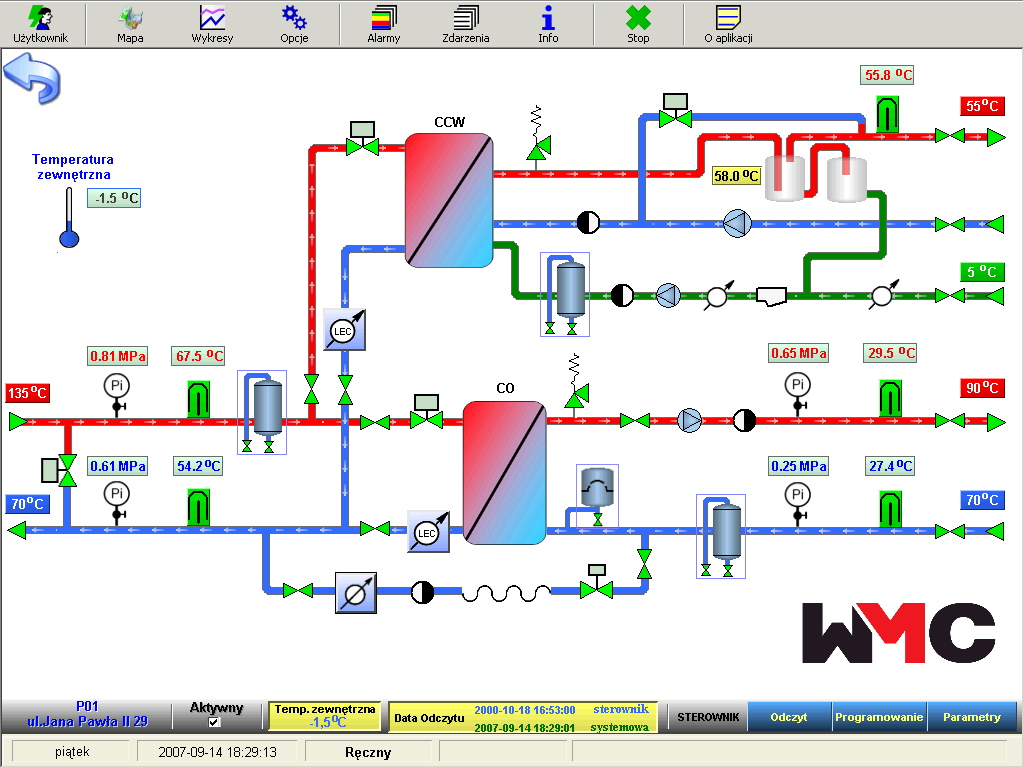The width and height of the screenshot is (1023, 767).
Task: Click the 29.5 °C temperature value
Action: click(x=891, y=353)
